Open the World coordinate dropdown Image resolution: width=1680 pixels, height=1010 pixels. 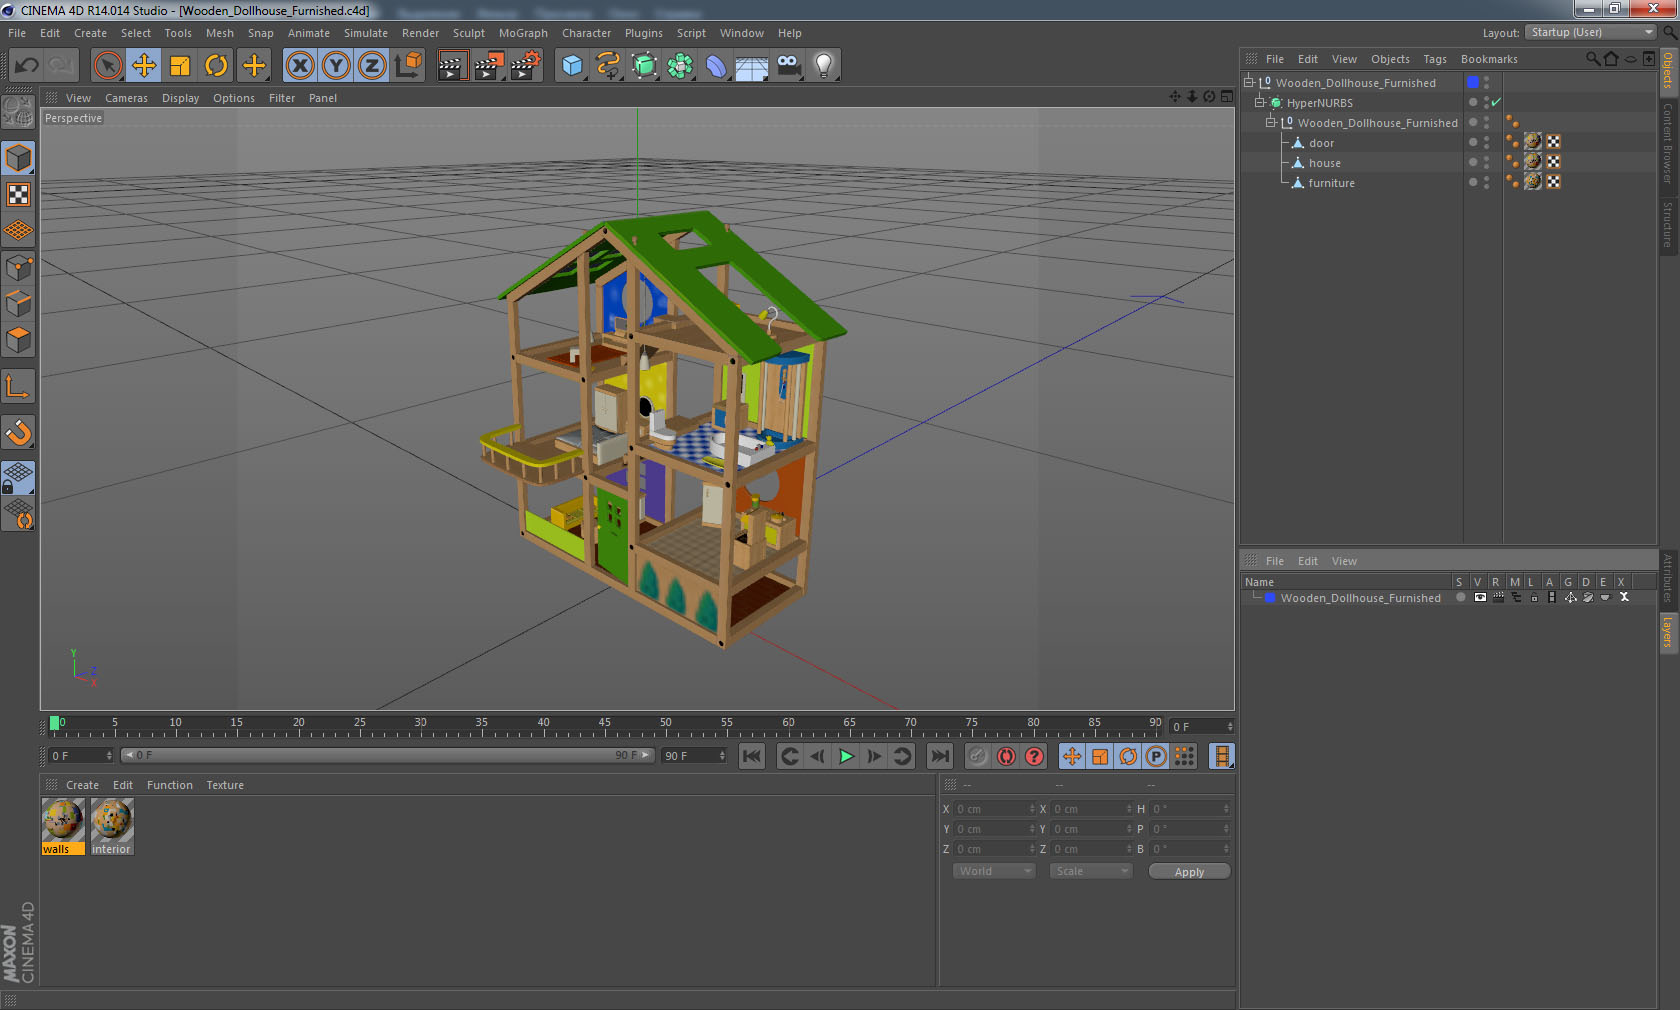tap(994, 871)
